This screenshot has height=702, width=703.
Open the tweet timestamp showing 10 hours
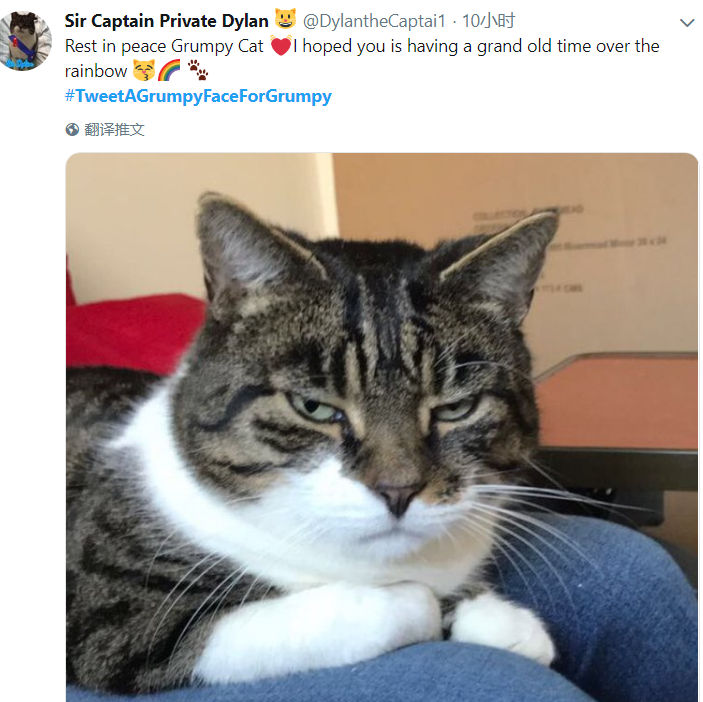[x=488, y=21]
